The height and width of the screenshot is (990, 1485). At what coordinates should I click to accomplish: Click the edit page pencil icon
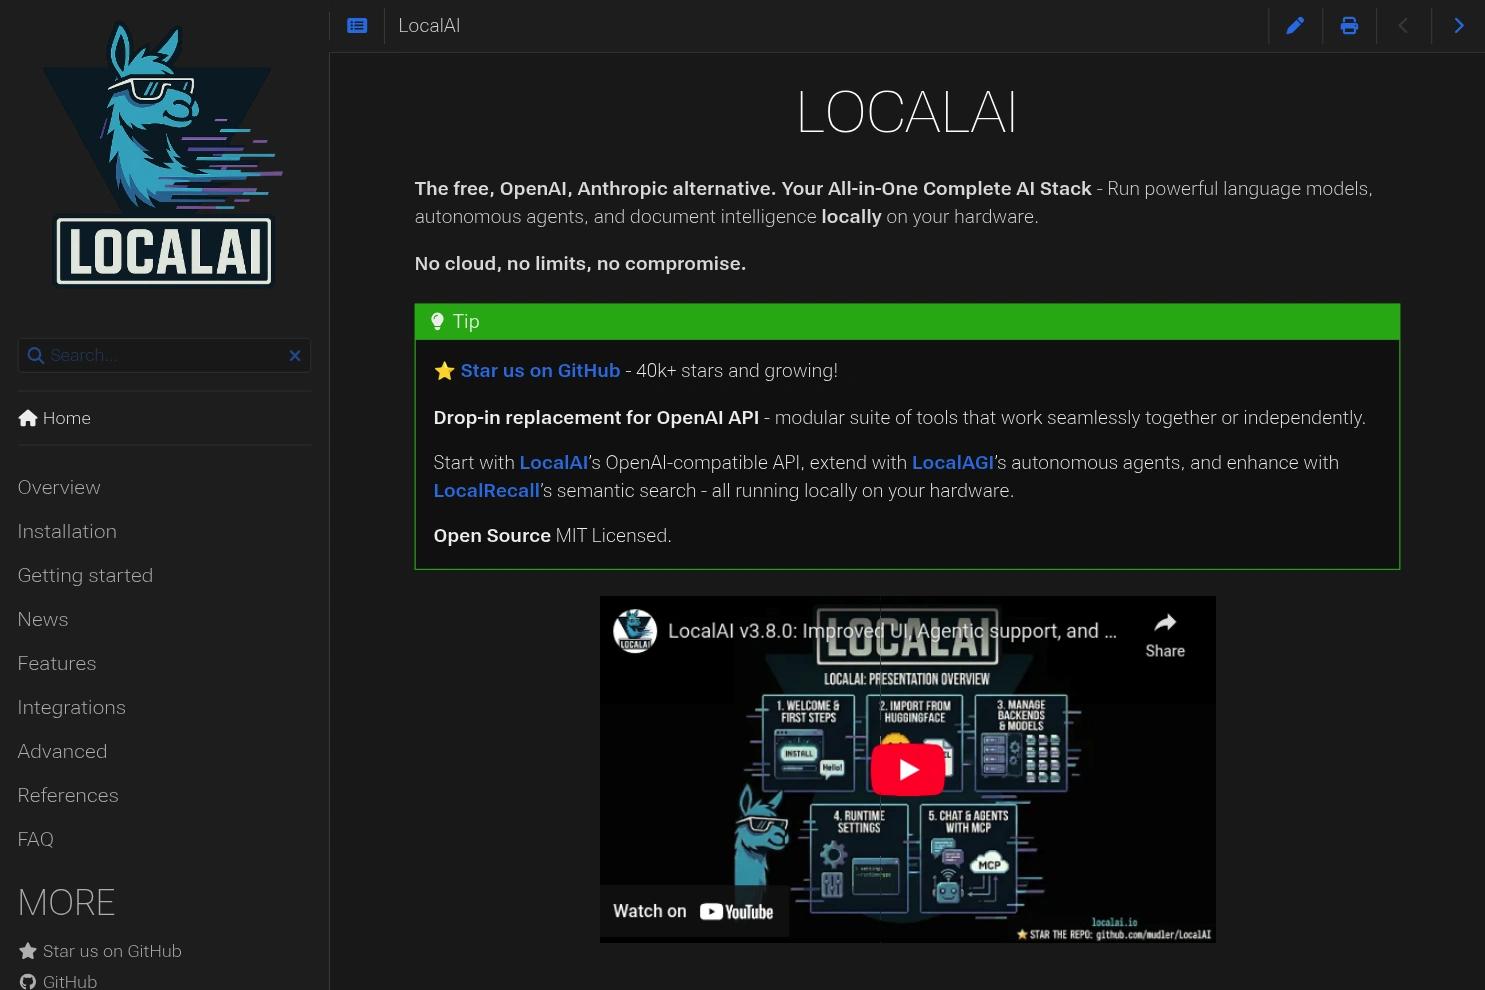1295,26
